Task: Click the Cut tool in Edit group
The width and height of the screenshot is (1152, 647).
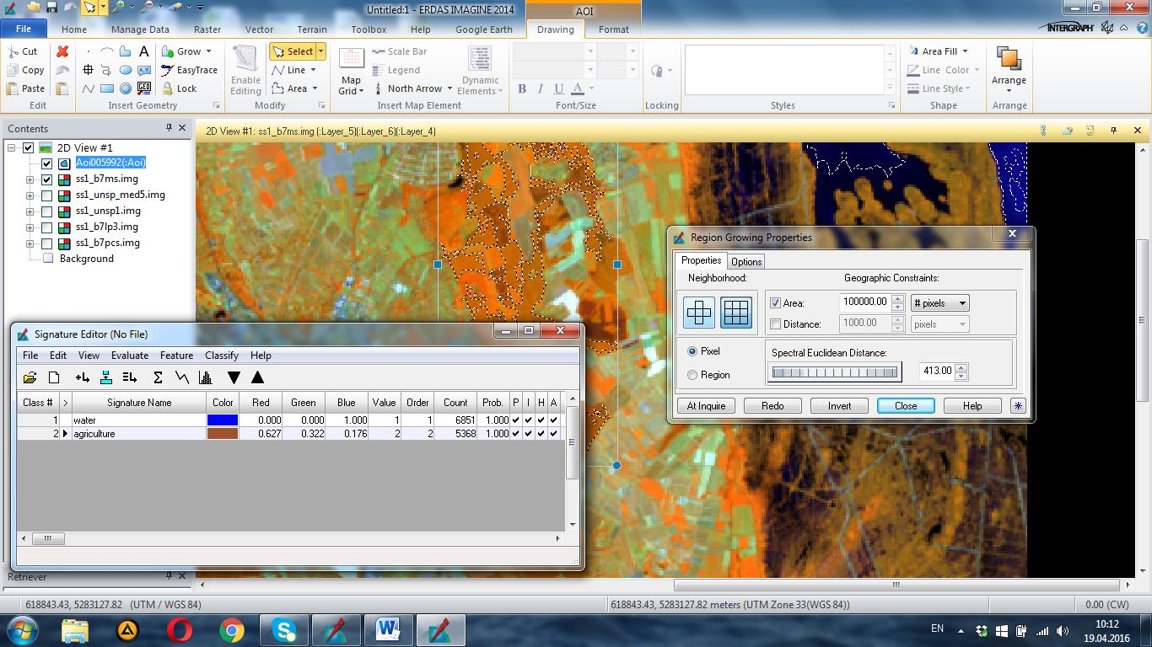Action: coord(22,51)
